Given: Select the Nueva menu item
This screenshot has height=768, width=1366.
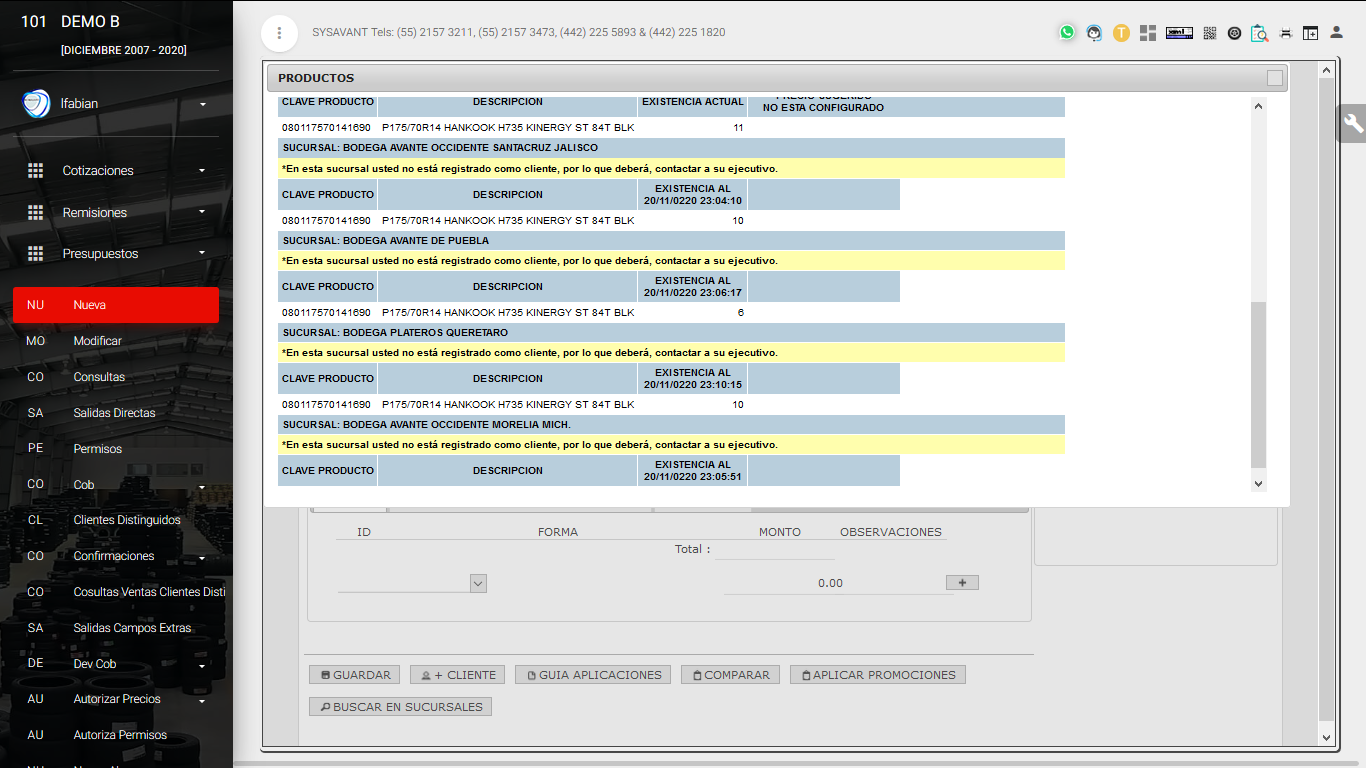Looking at the screenshot, I should pyautogui.click(x=116, y=305).
